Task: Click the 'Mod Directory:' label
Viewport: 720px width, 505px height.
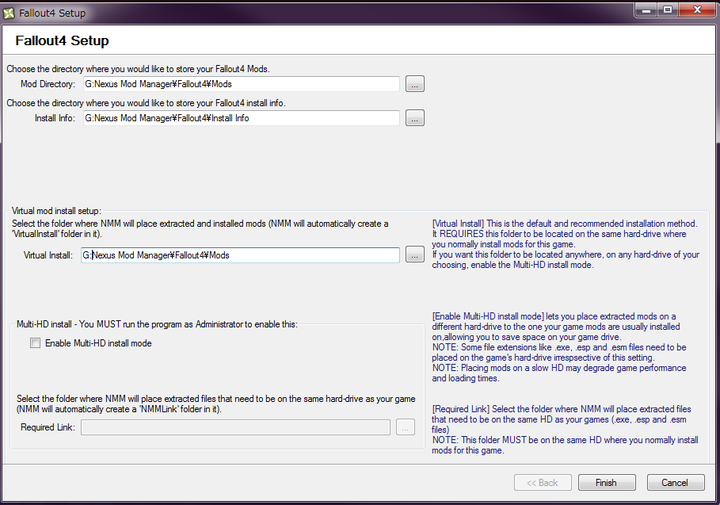Action: coord(47,84)
